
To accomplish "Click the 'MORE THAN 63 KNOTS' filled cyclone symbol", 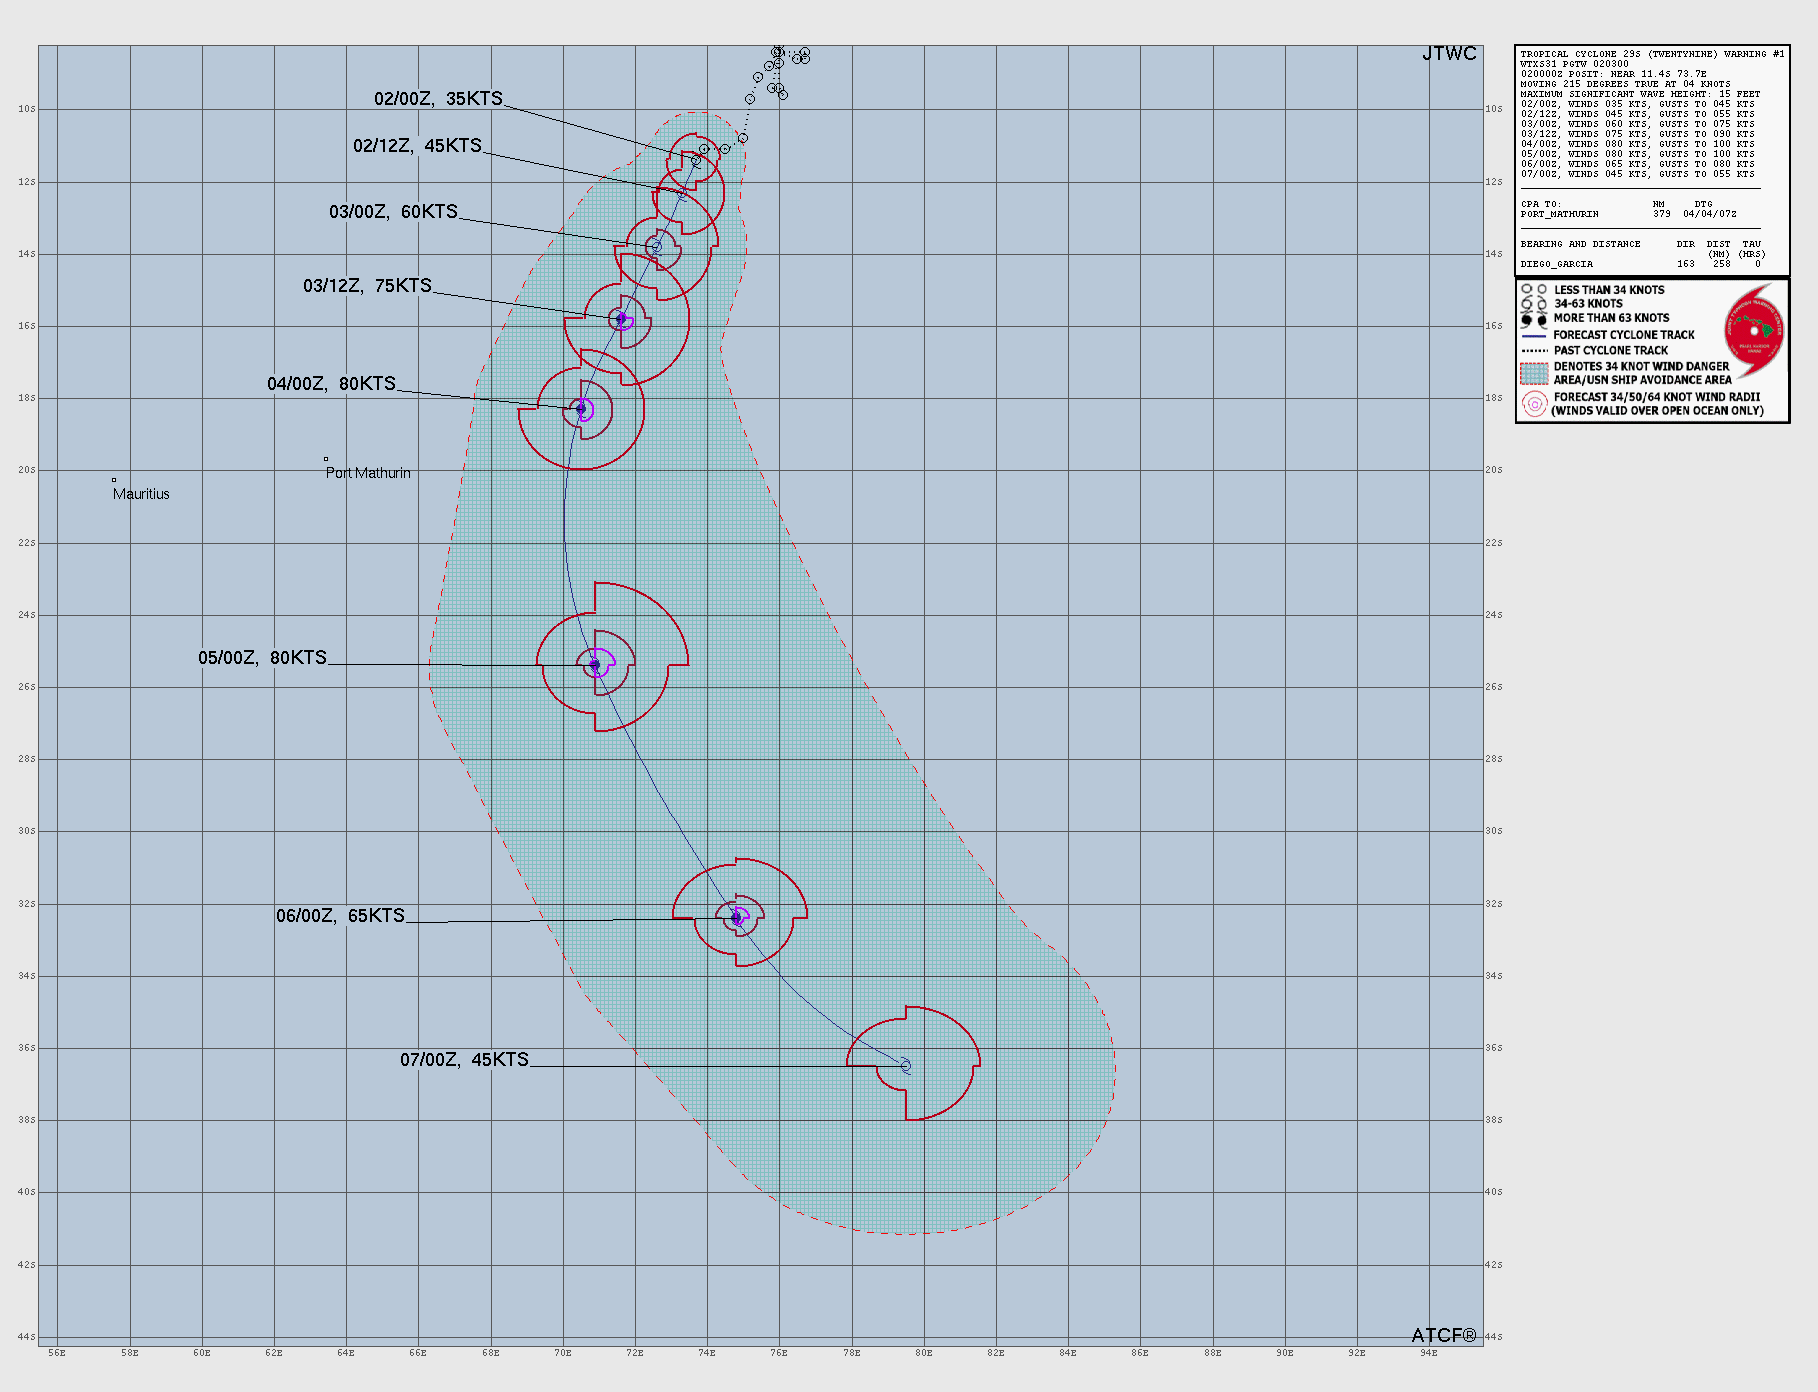I will click(x=1527, y=319).
